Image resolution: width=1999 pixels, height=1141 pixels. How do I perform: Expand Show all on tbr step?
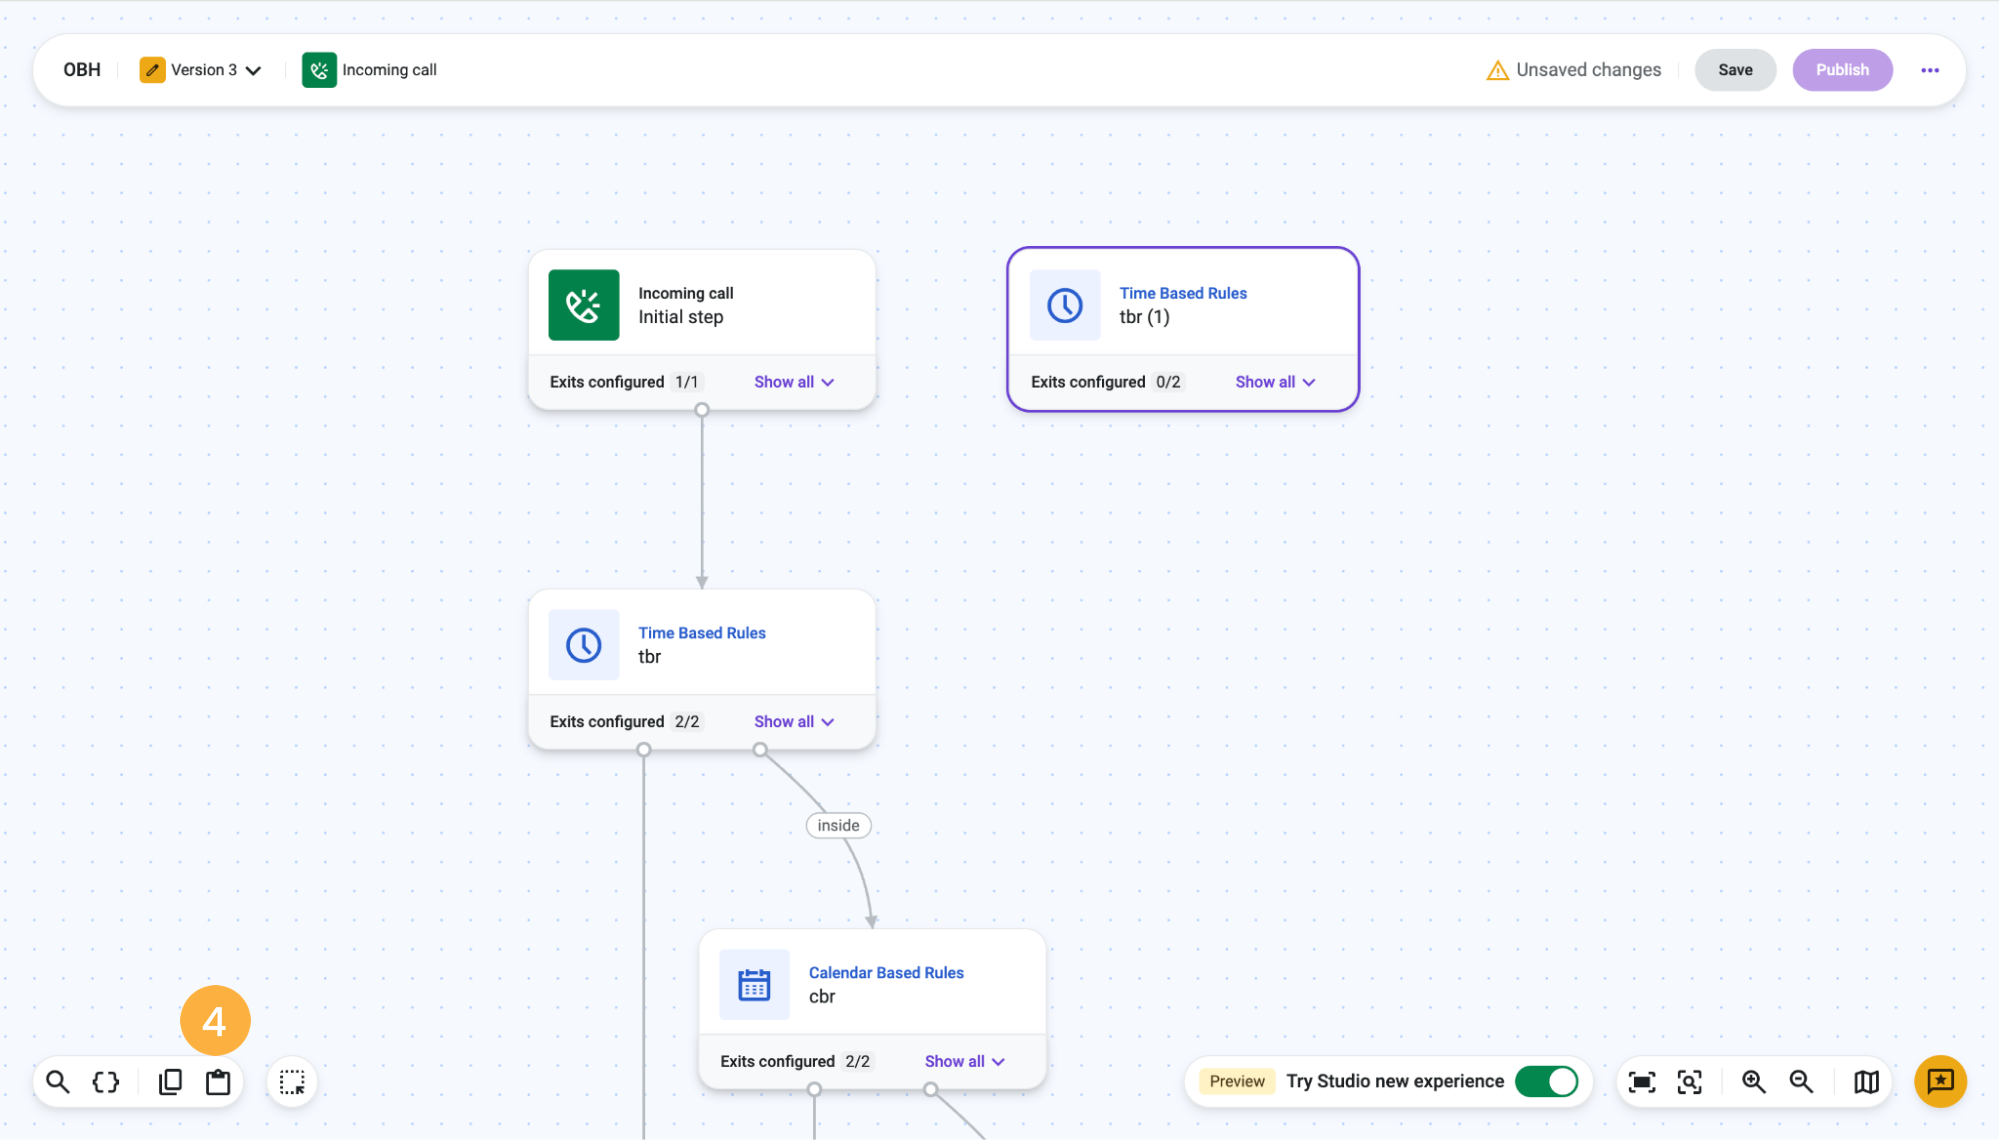point(794,722)
